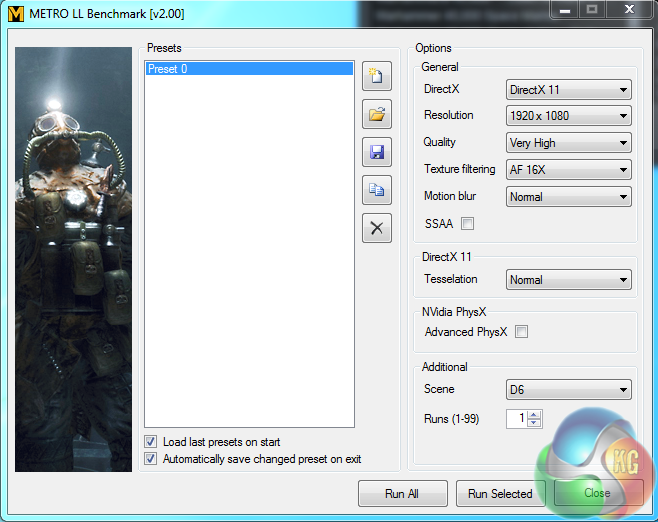Click the save preset floppy icon

point(376,152)
